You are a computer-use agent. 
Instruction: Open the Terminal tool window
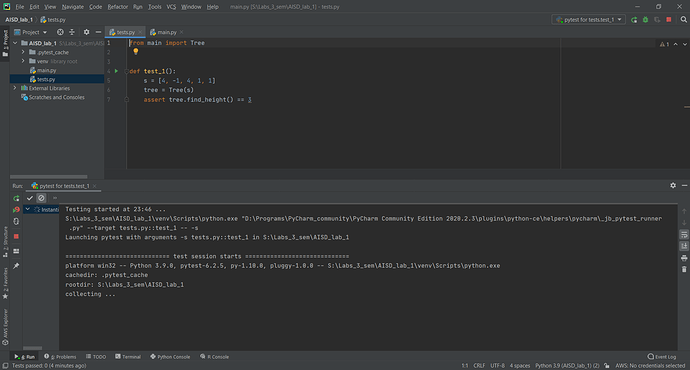128,357
